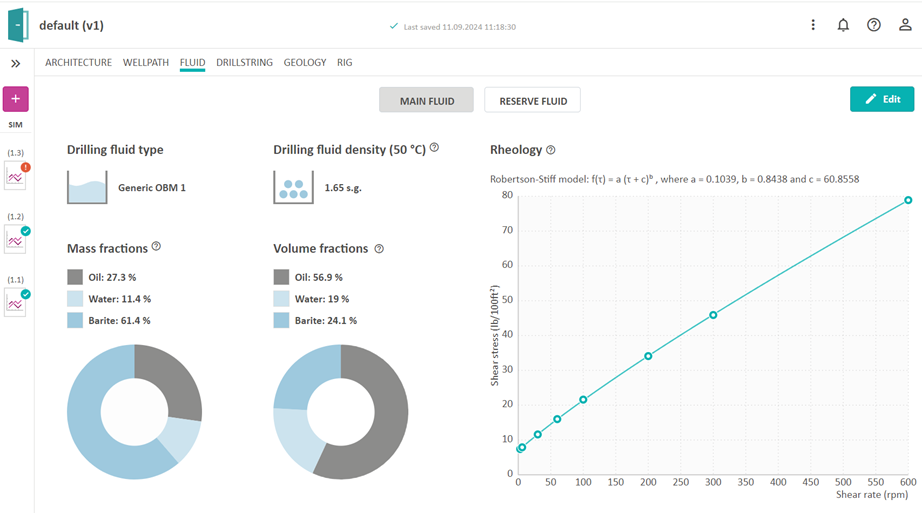Select the GEOLOGY tab
The height and width of the screenshot is (513, 922).
(x=305, y=63)
